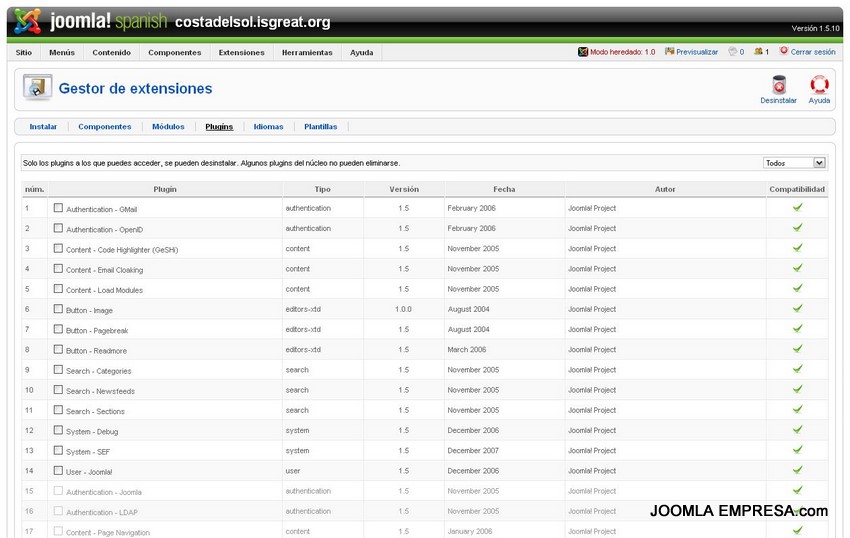Open the Sitio menu
The width and height of the screenshot is (850, 538).
[x=24, y=53]
